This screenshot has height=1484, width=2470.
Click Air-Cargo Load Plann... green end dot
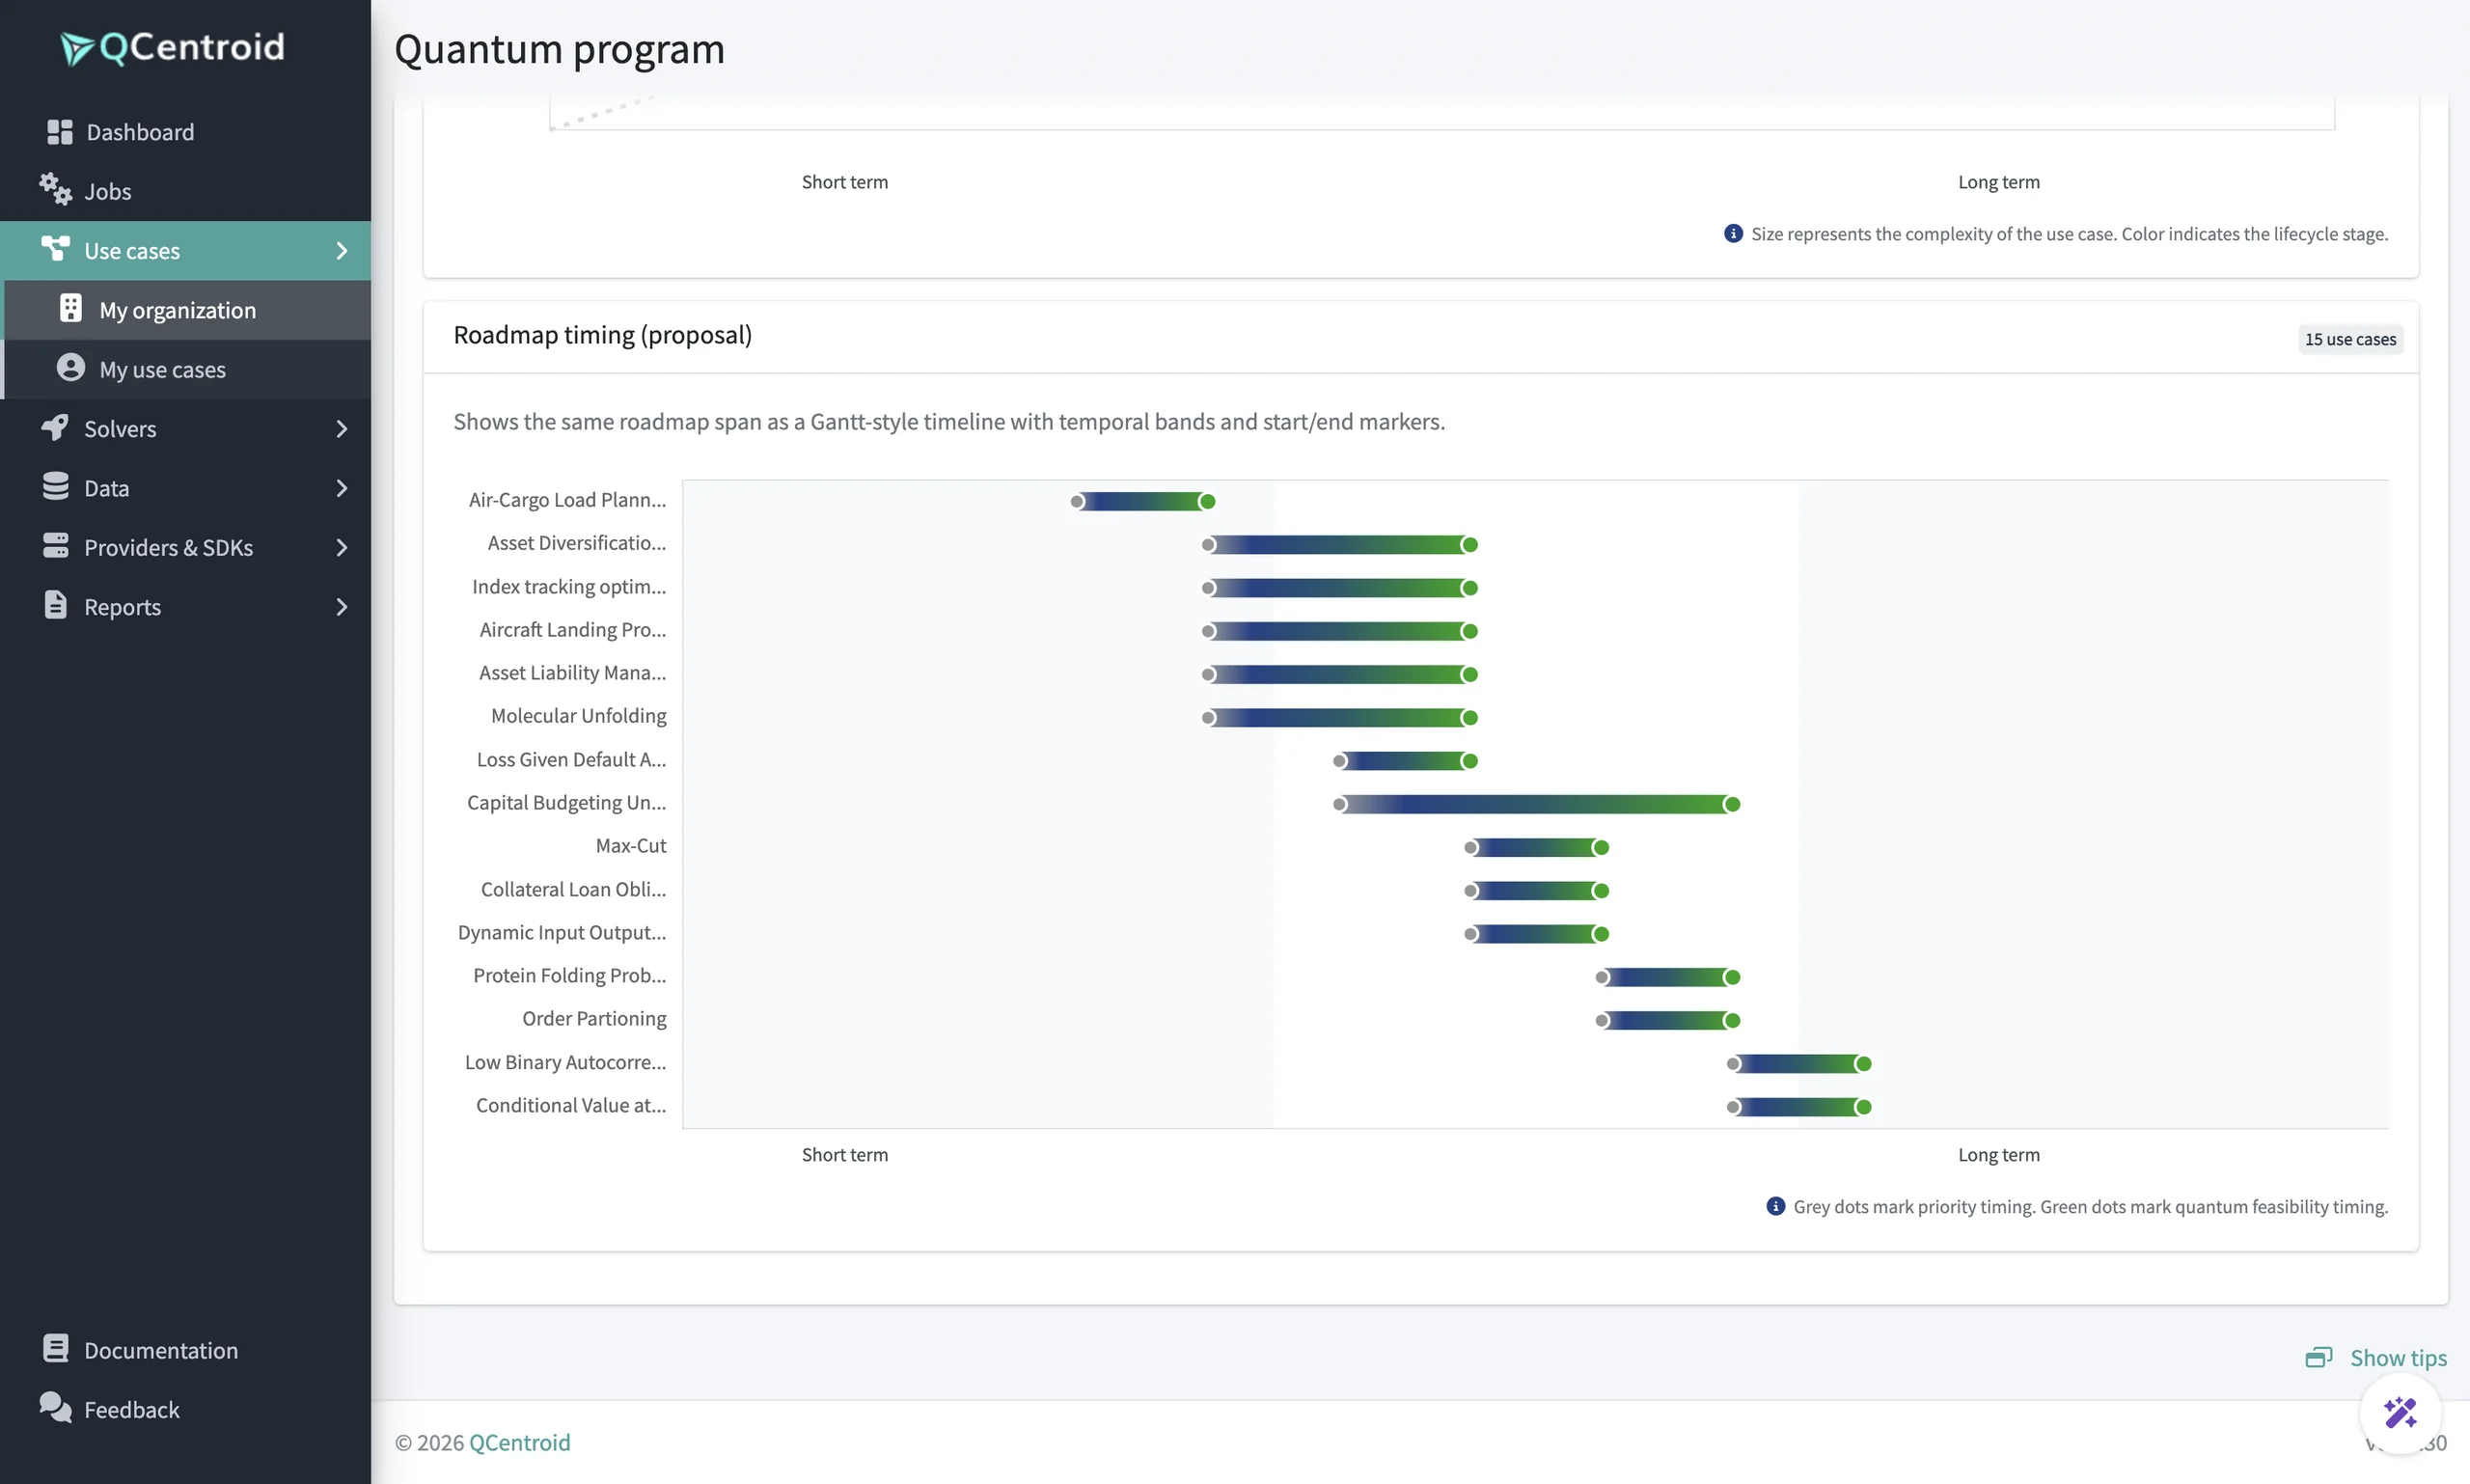(x=1207, y=501)
